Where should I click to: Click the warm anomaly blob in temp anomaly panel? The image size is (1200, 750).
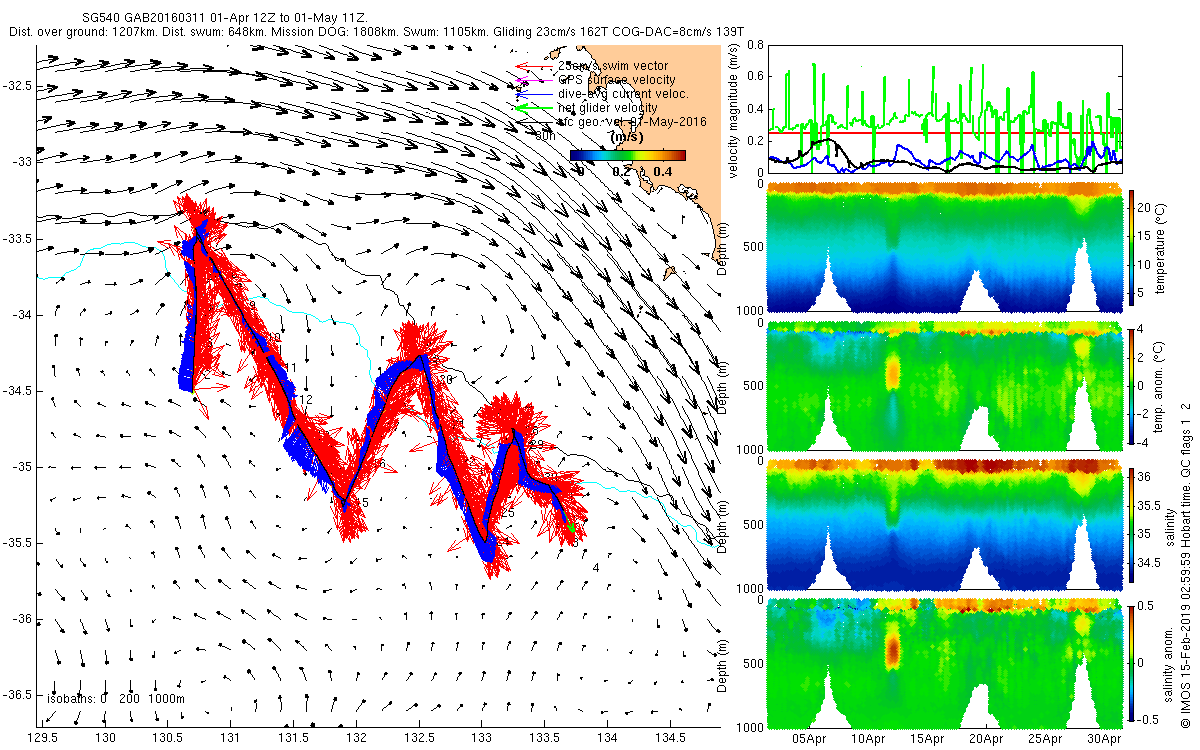pyautogui.click(x=891, y=373)
